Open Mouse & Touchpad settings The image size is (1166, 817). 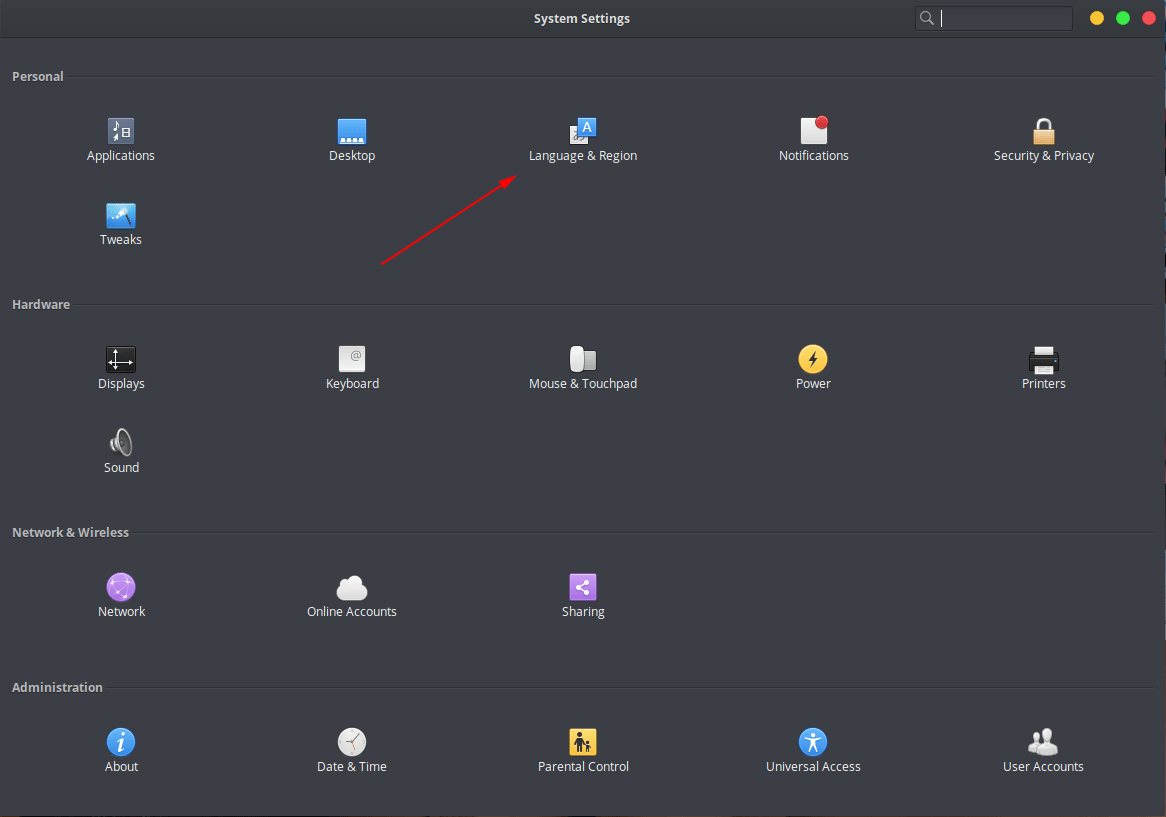[x=583, y=360]
